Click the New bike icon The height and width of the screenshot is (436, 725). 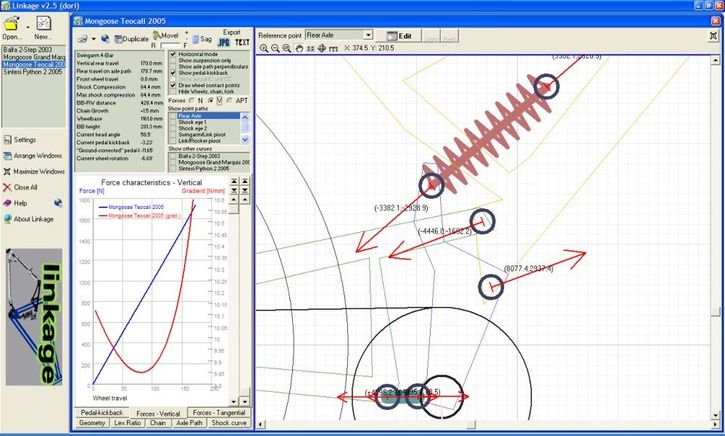43,24
